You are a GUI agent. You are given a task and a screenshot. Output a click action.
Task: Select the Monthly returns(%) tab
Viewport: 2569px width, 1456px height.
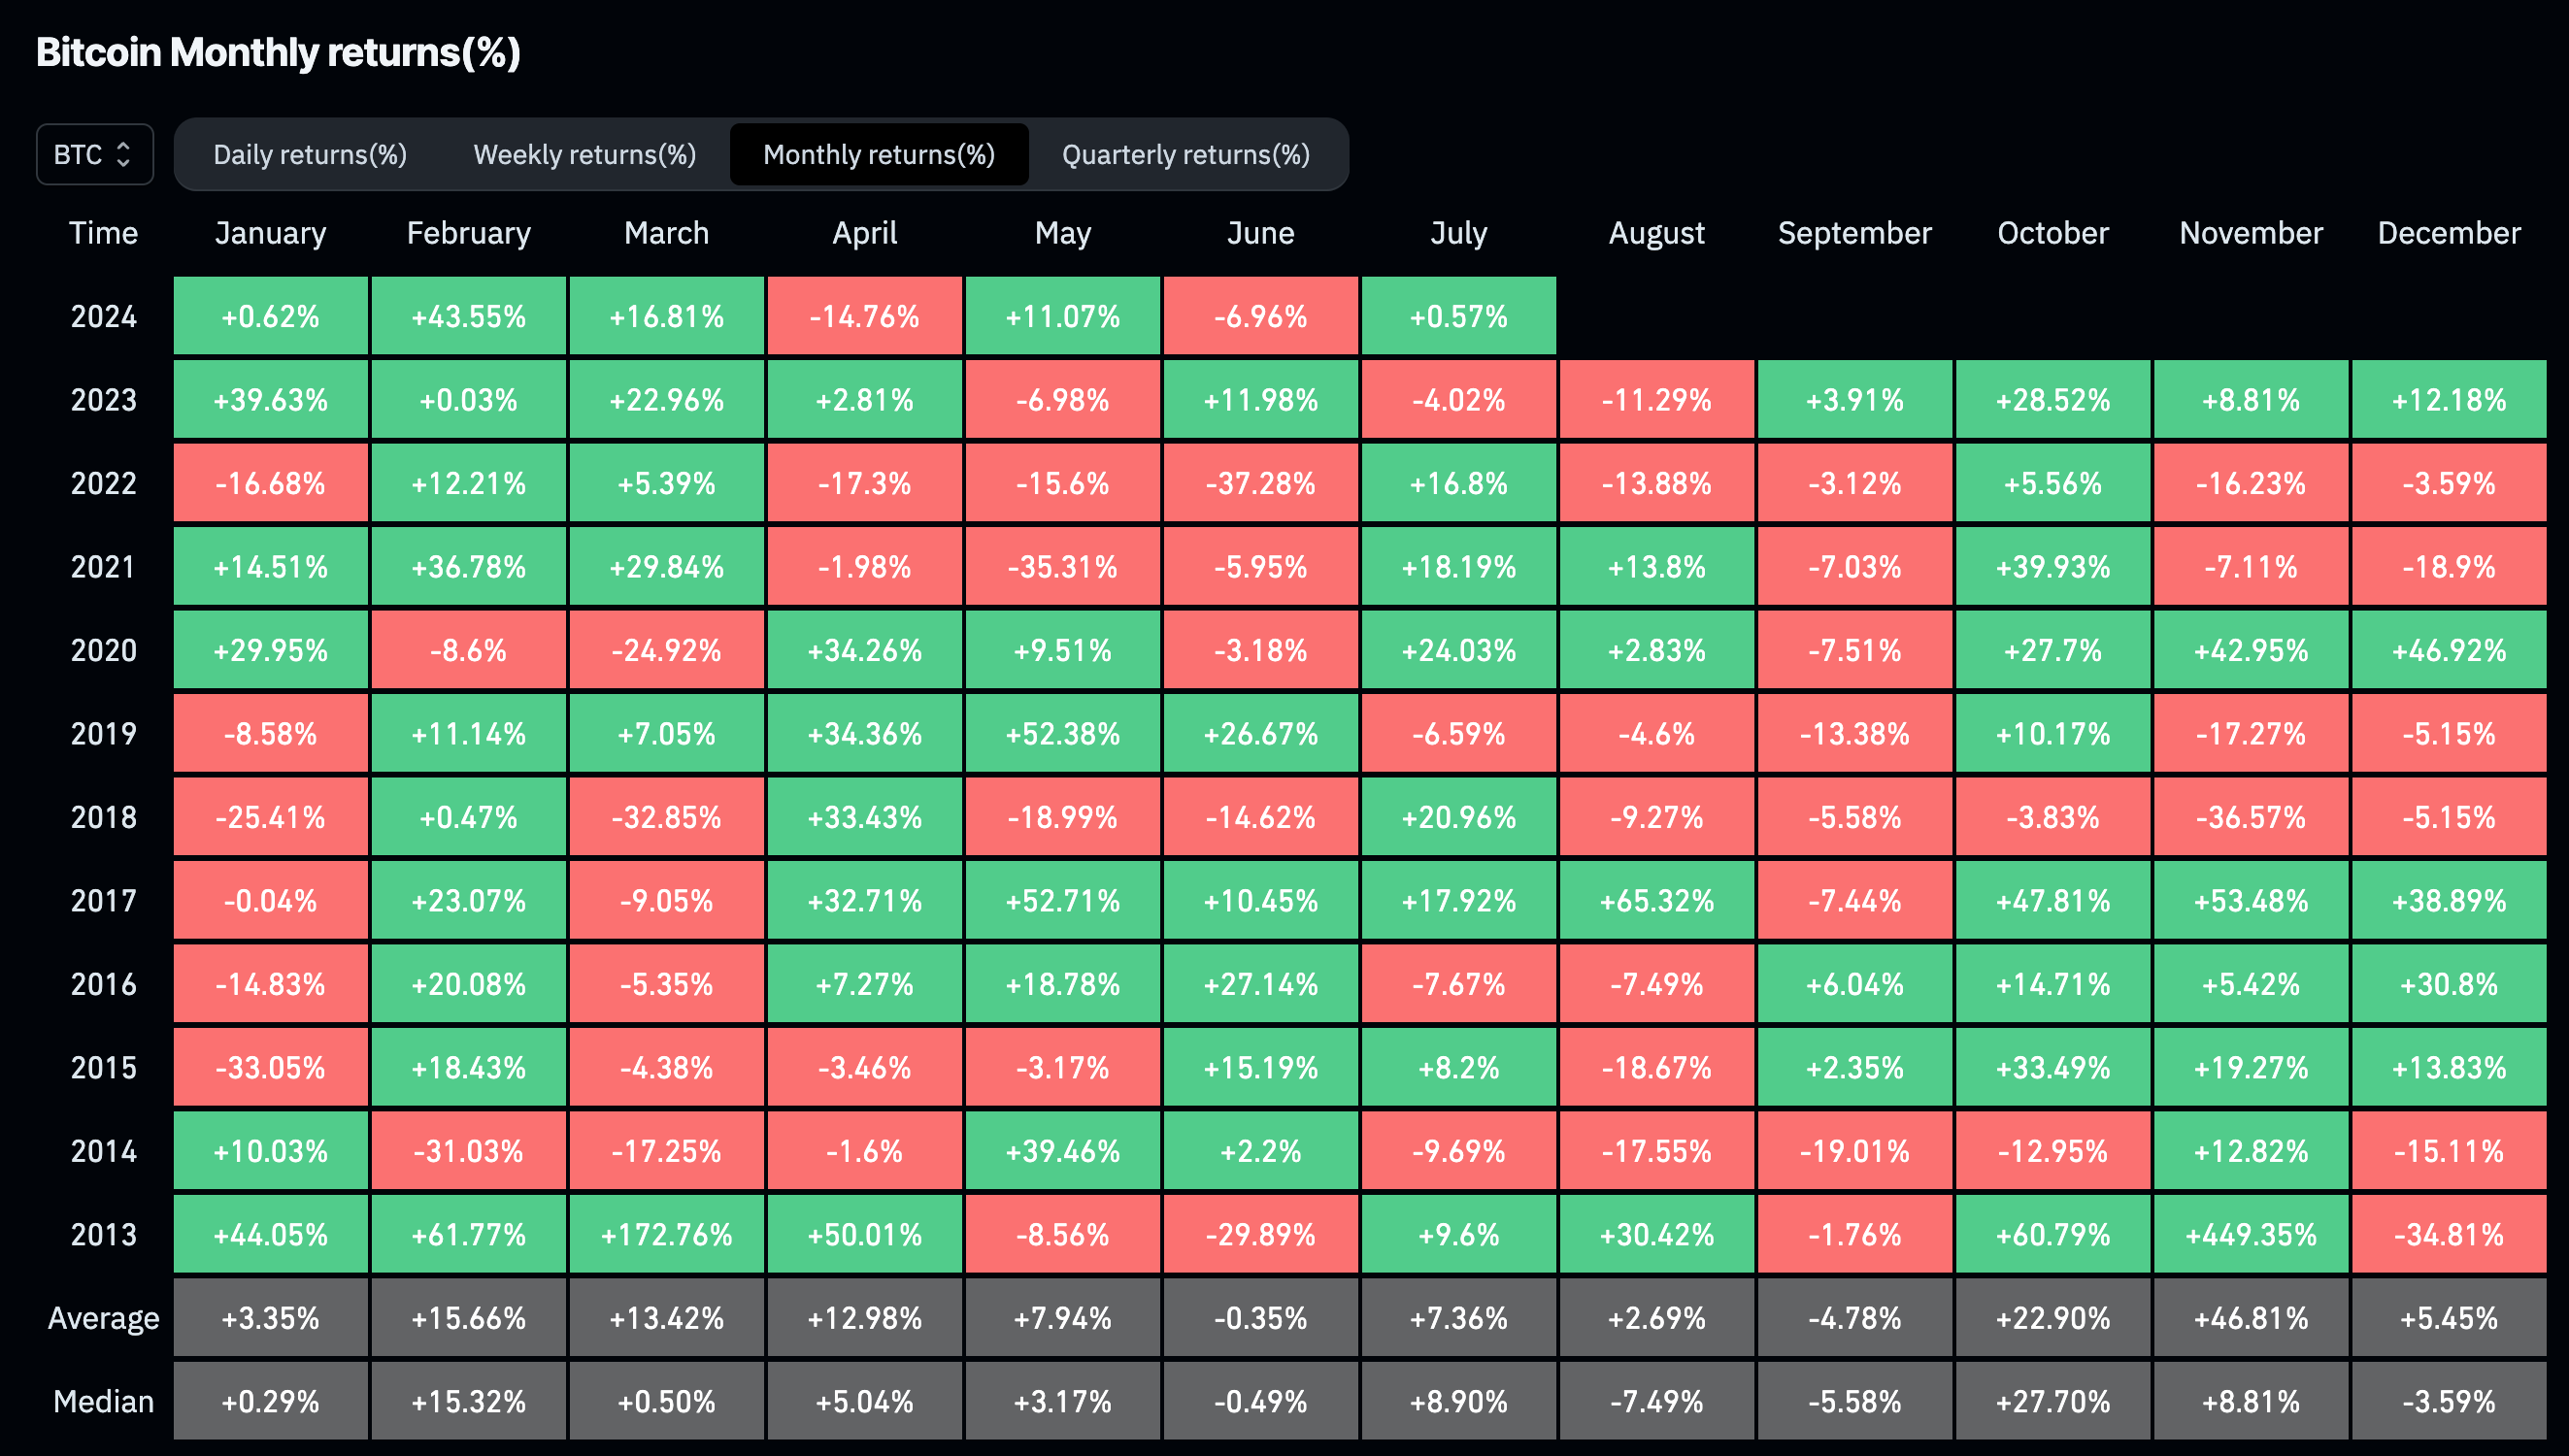pyautogui.click(x=878, y=154)
